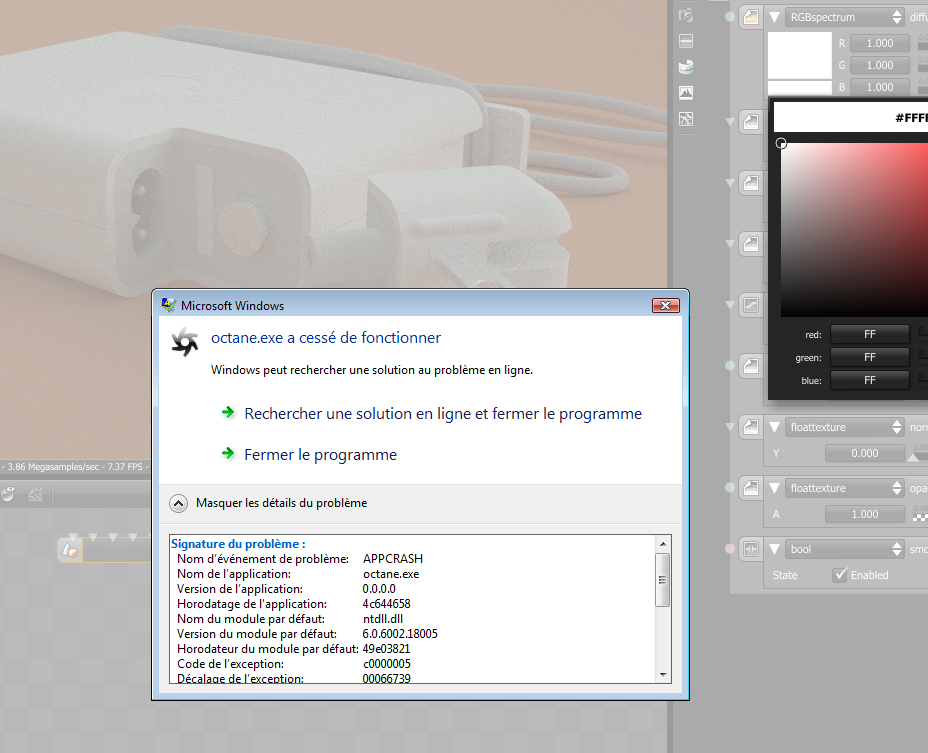Click the problem details scrollbar thumb
Image resolution: width=928 pixels, height=753 pixels.
pyautogui.click(x=663, y=580)
